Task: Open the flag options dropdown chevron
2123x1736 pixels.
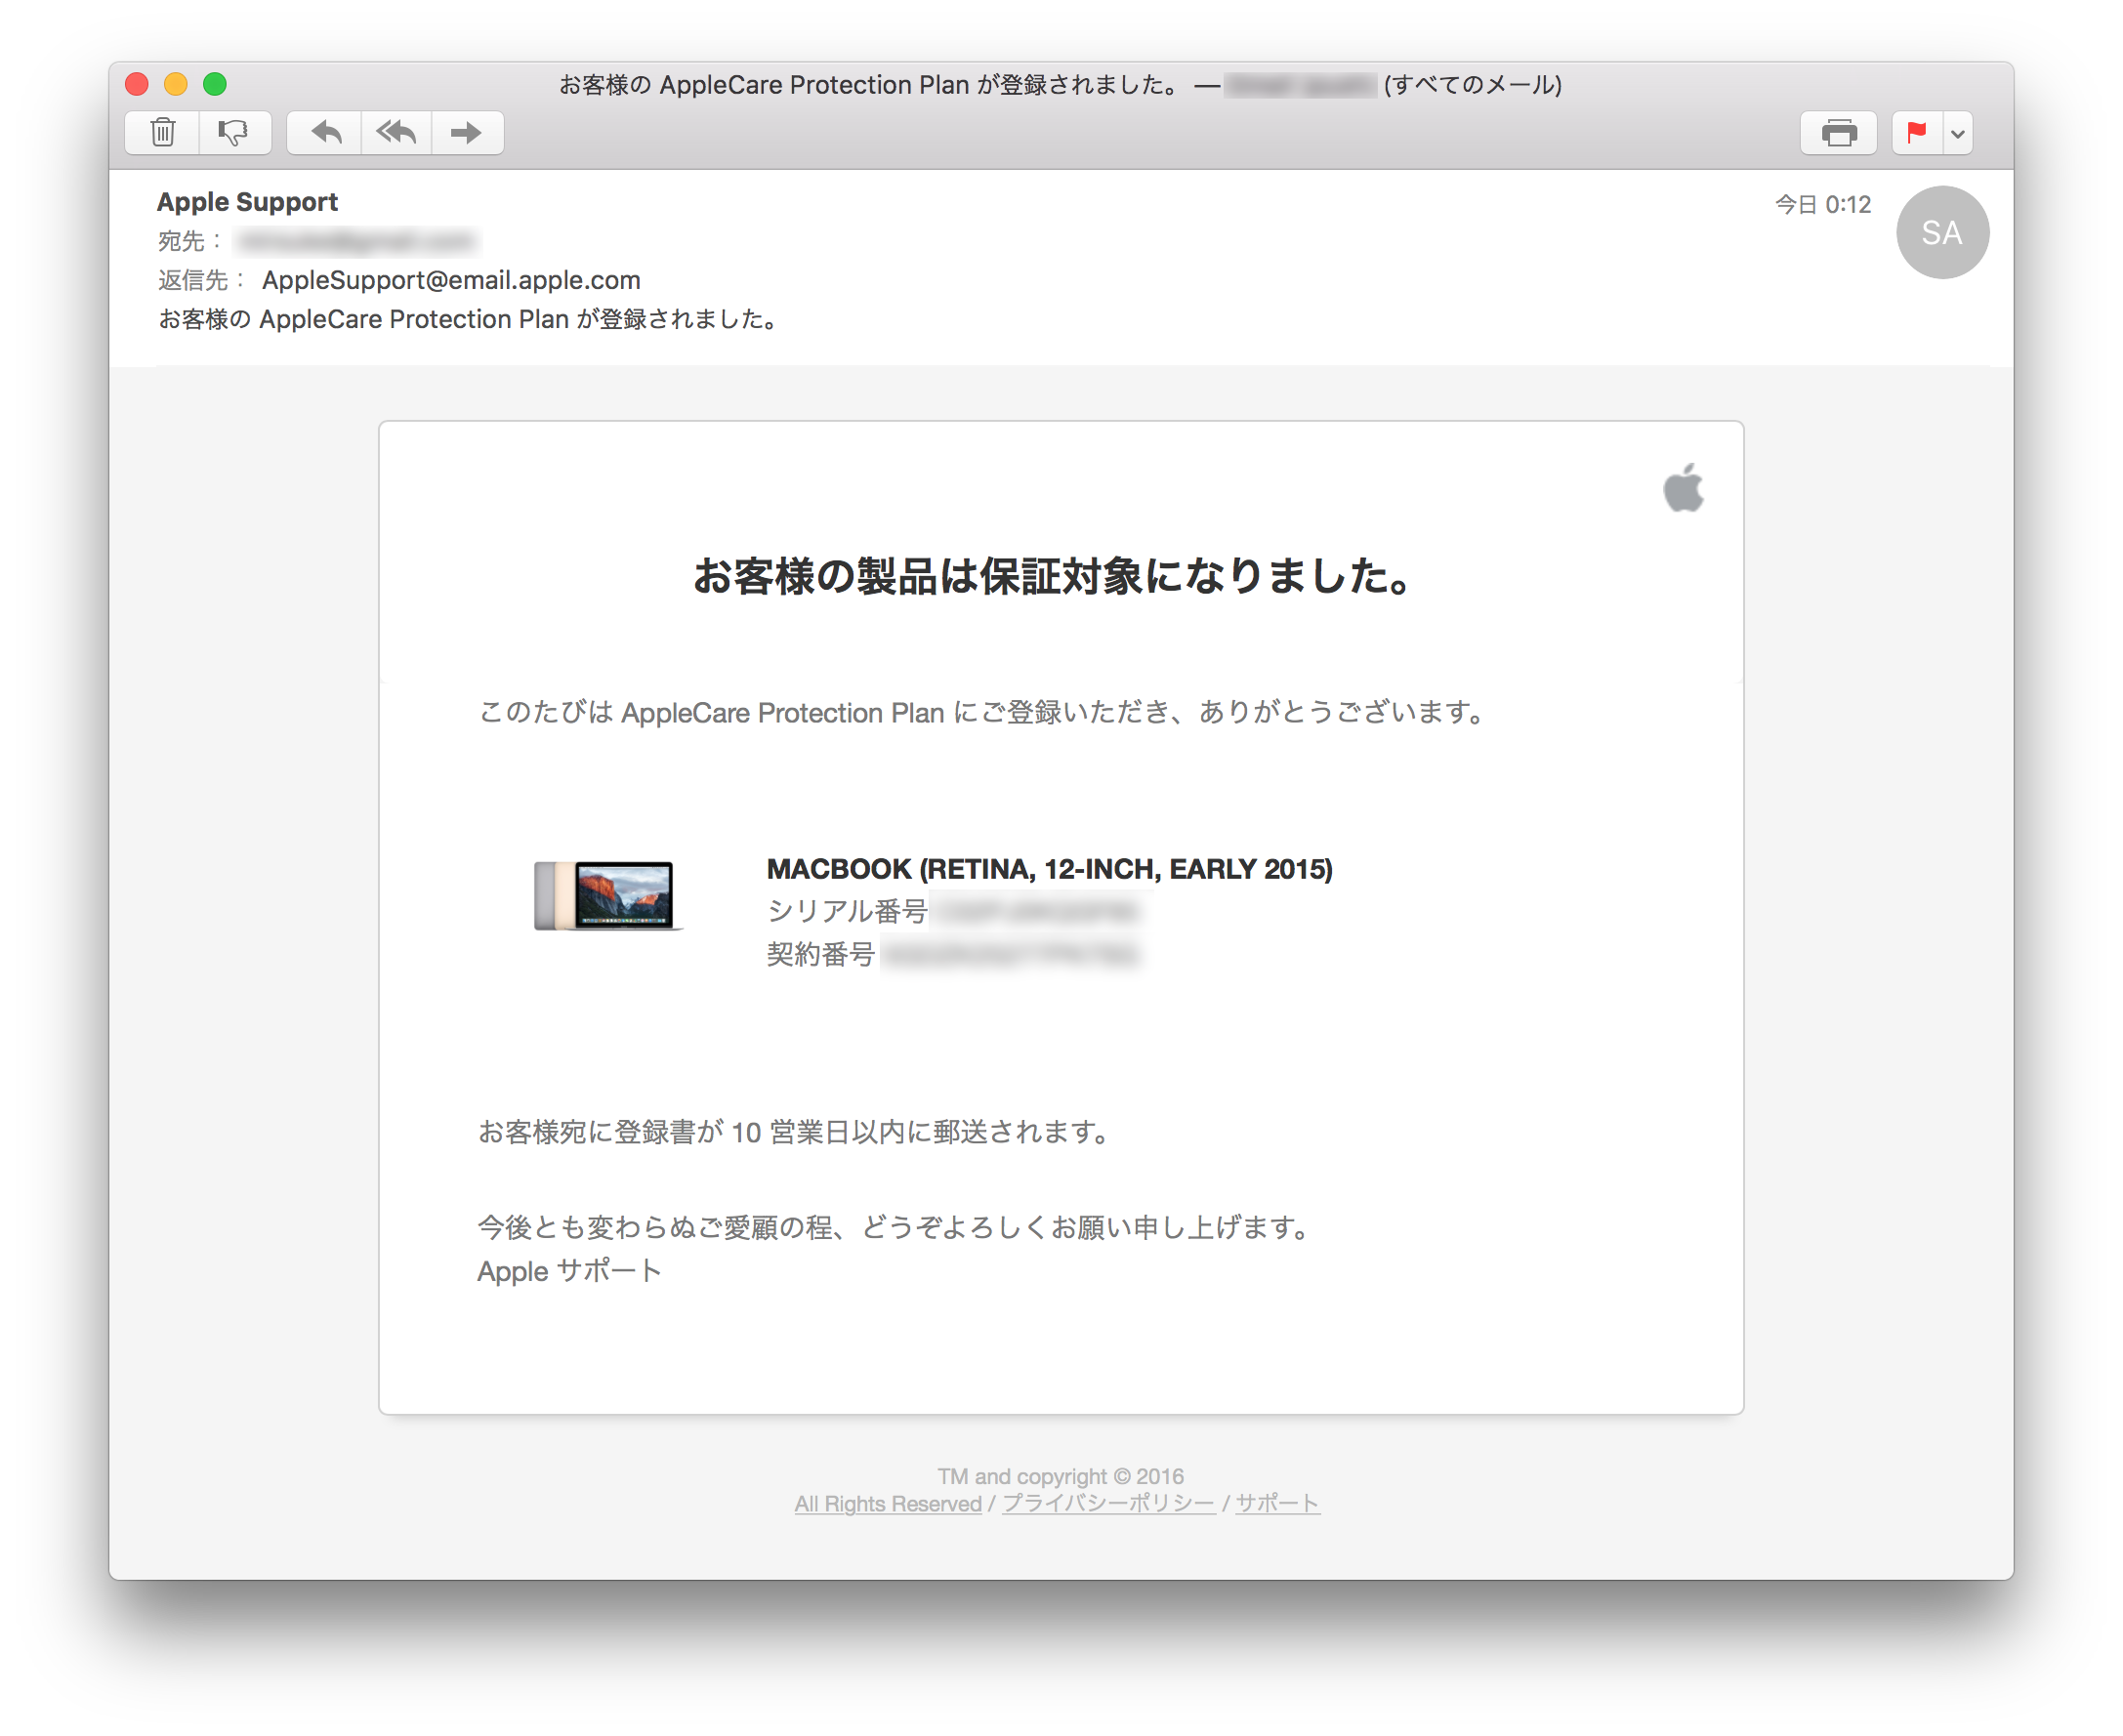Action: [1957, 131]
